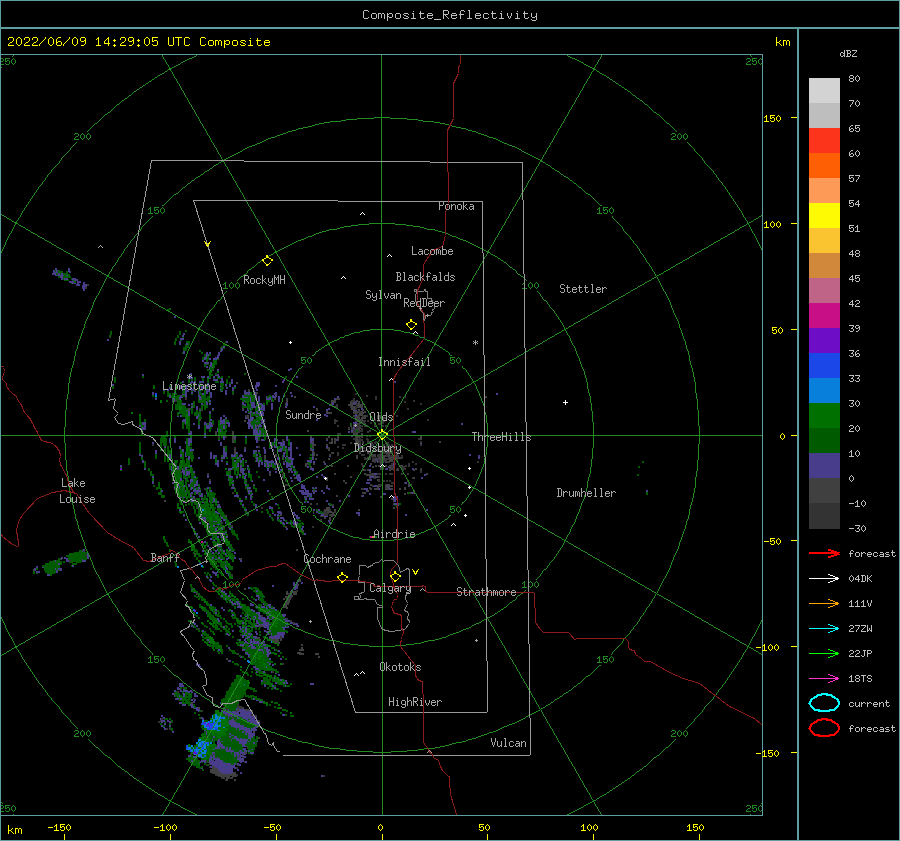This screenshot has width=900, height=841.
Task: Select the Lacombe label
Action: coord(432,251)
